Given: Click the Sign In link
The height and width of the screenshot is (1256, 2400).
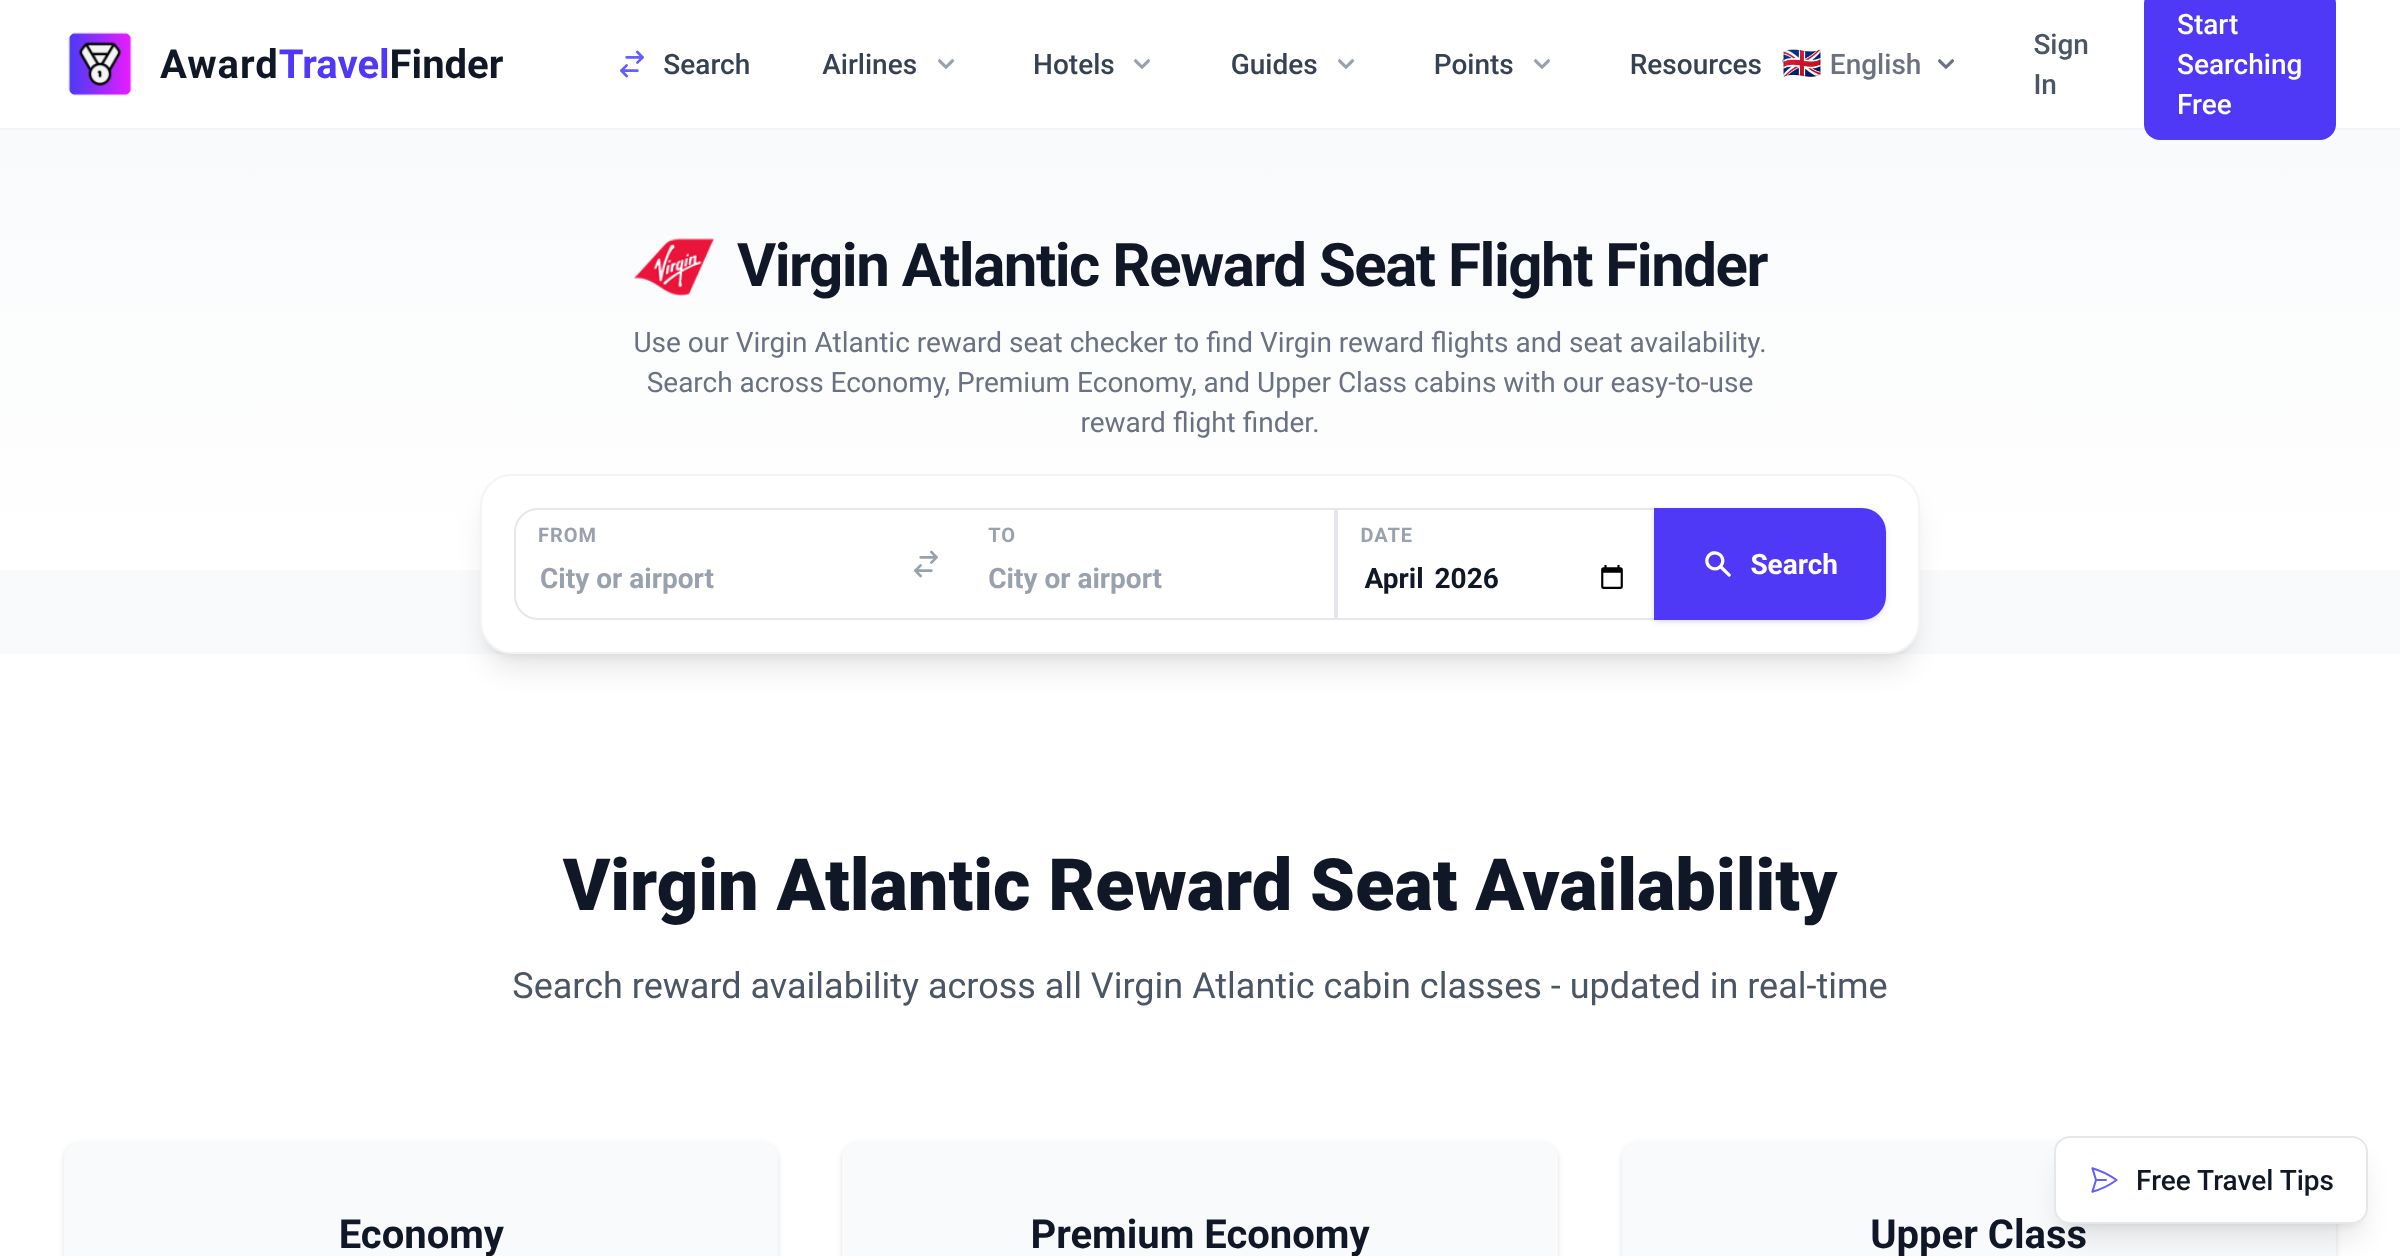Looking at the screenshot, I should [2060, 64].
